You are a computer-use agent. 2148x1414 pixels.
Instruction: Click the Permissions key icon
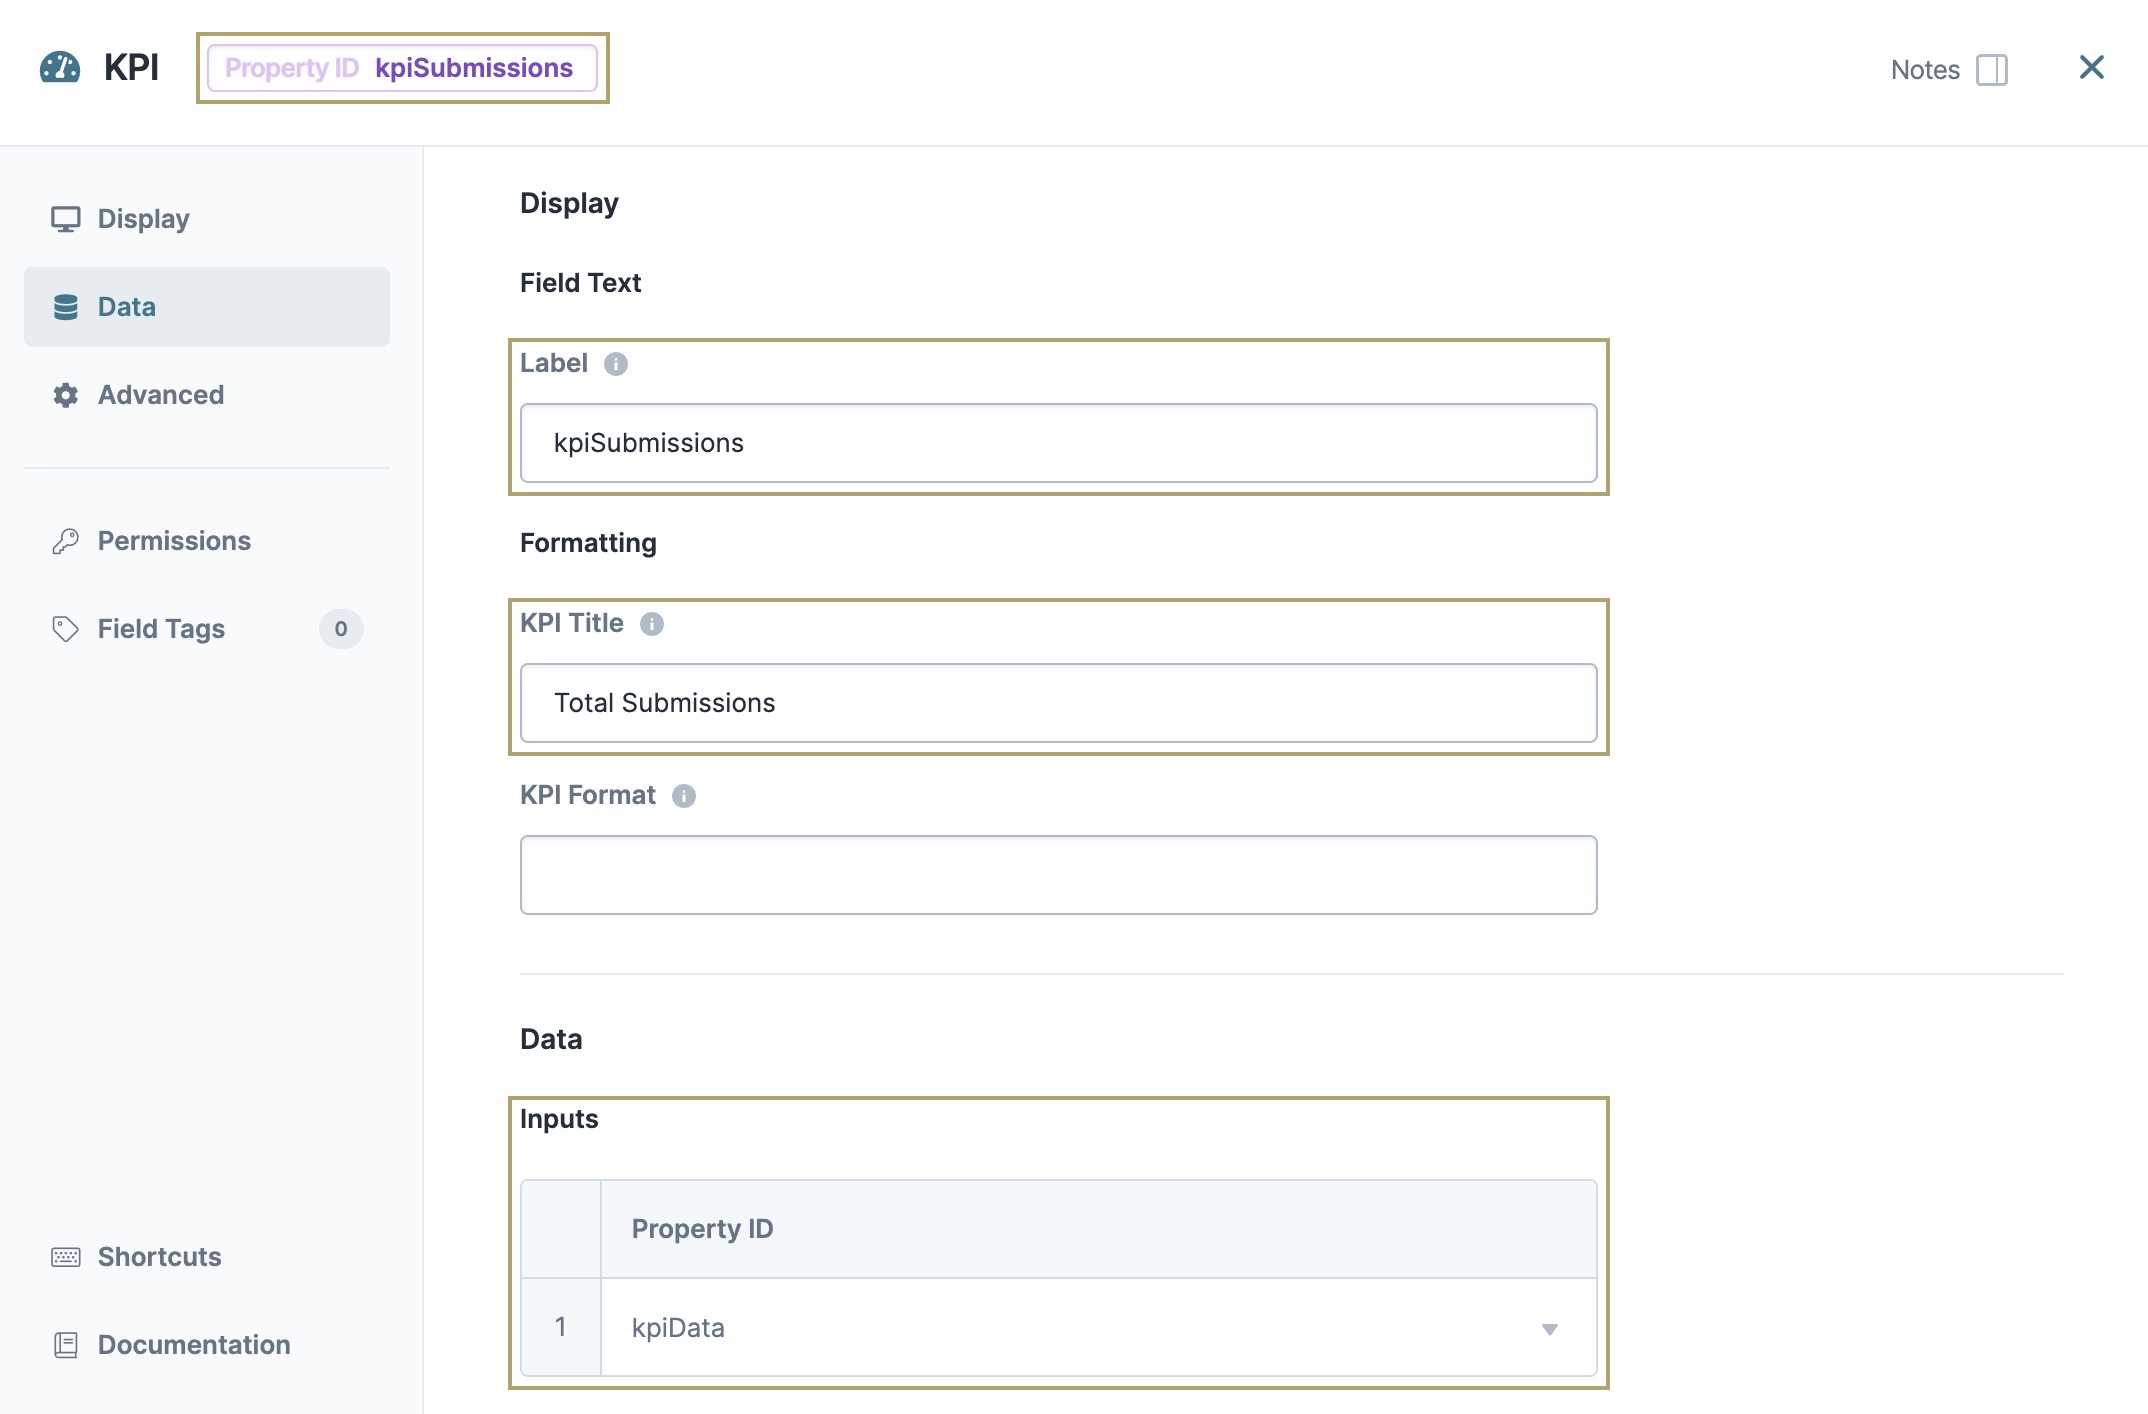point(66,541)
